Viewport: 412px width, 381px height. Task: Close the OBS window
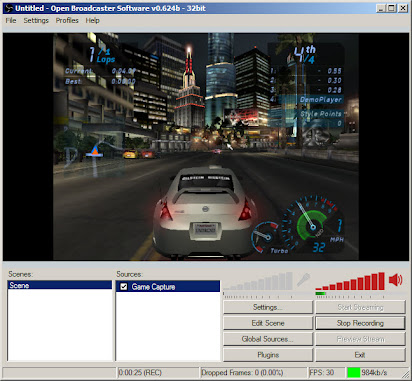click(x=403, y=8)
